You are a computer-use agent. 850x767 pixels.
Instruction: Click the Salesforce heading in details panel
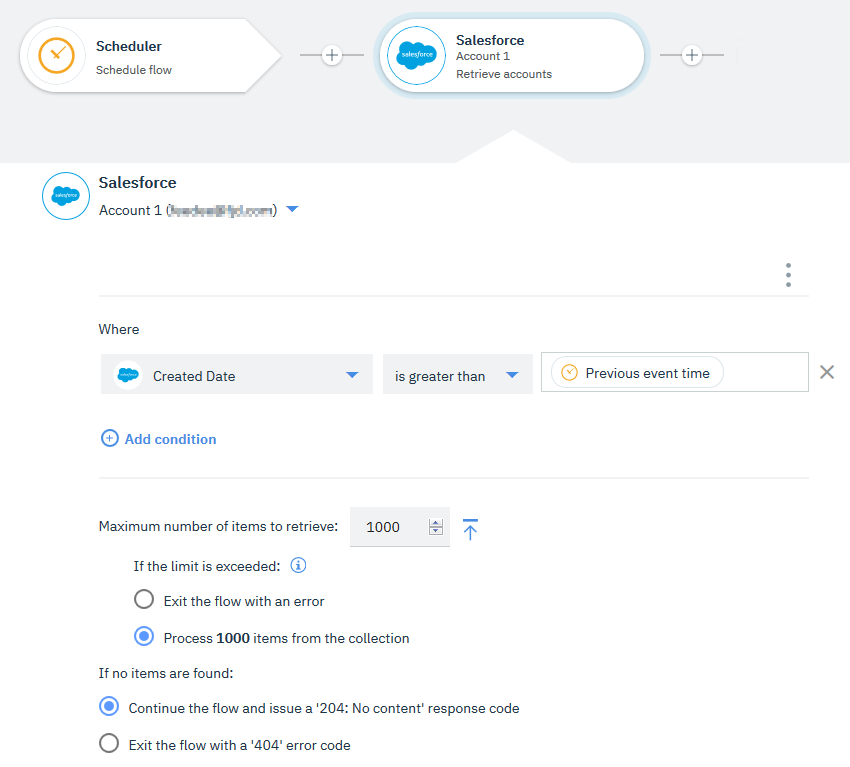tap(137, 183)
